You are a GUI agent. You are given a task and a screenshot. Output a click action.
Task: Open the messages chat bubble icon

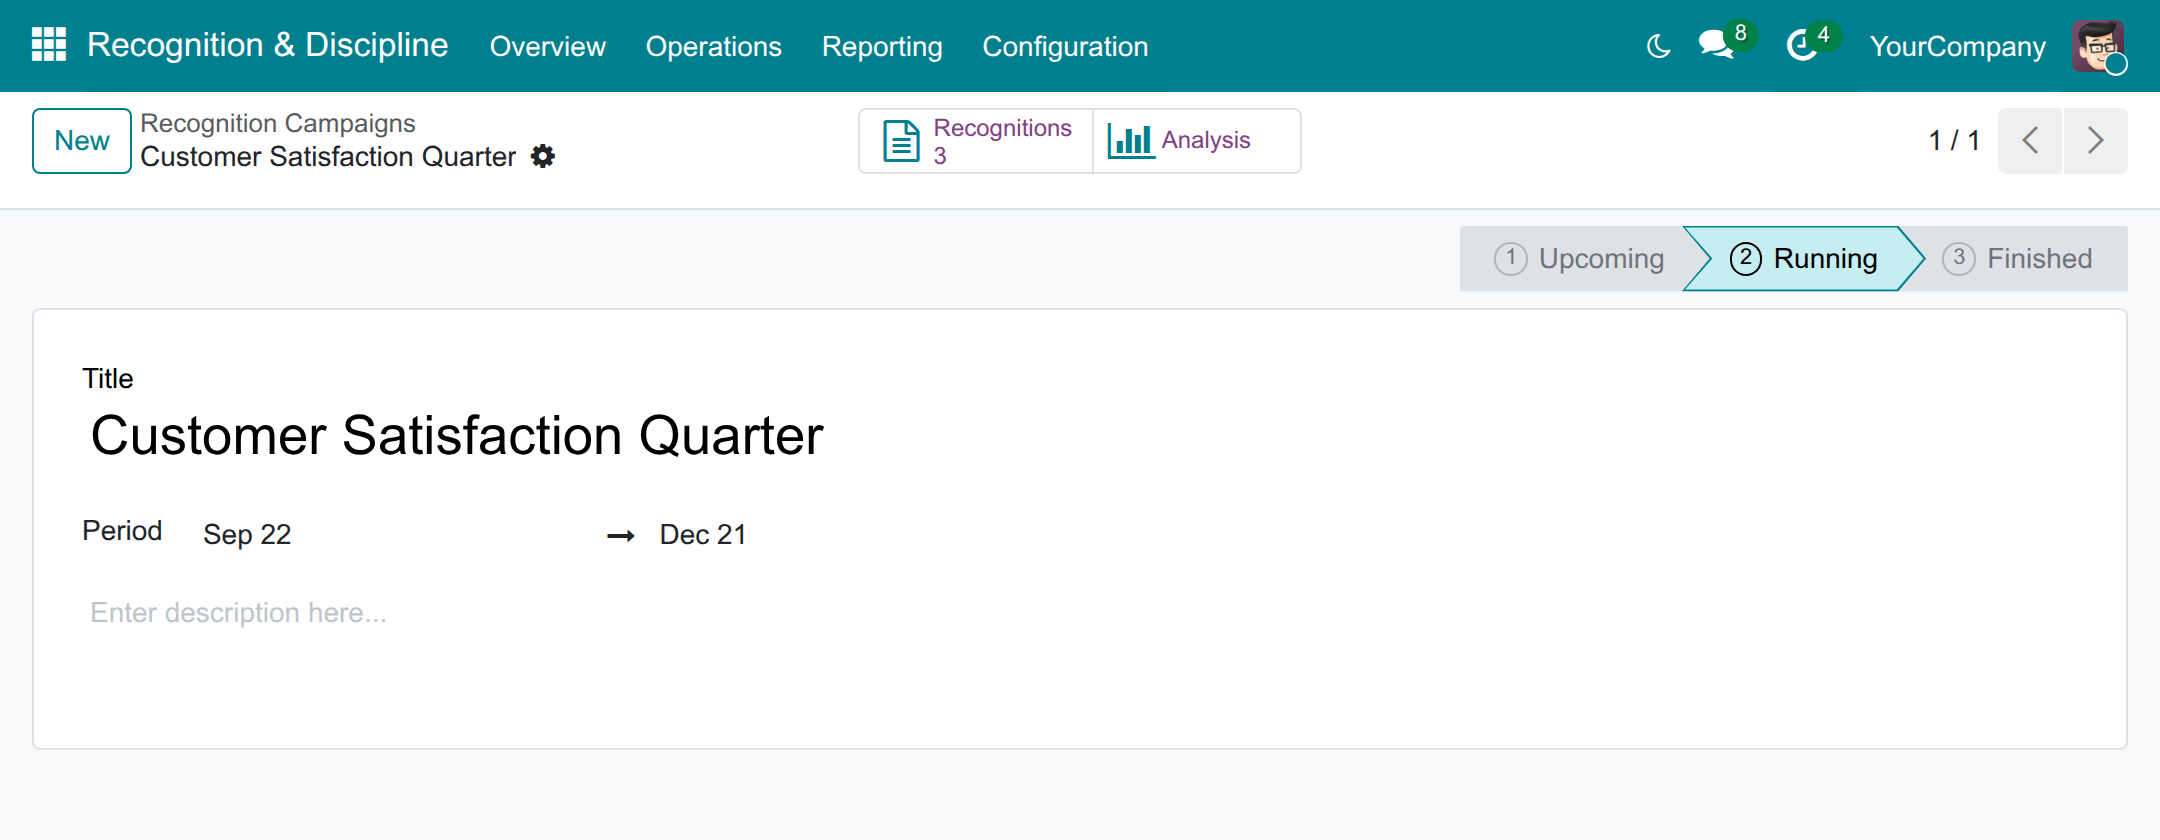coord(1716,45)
